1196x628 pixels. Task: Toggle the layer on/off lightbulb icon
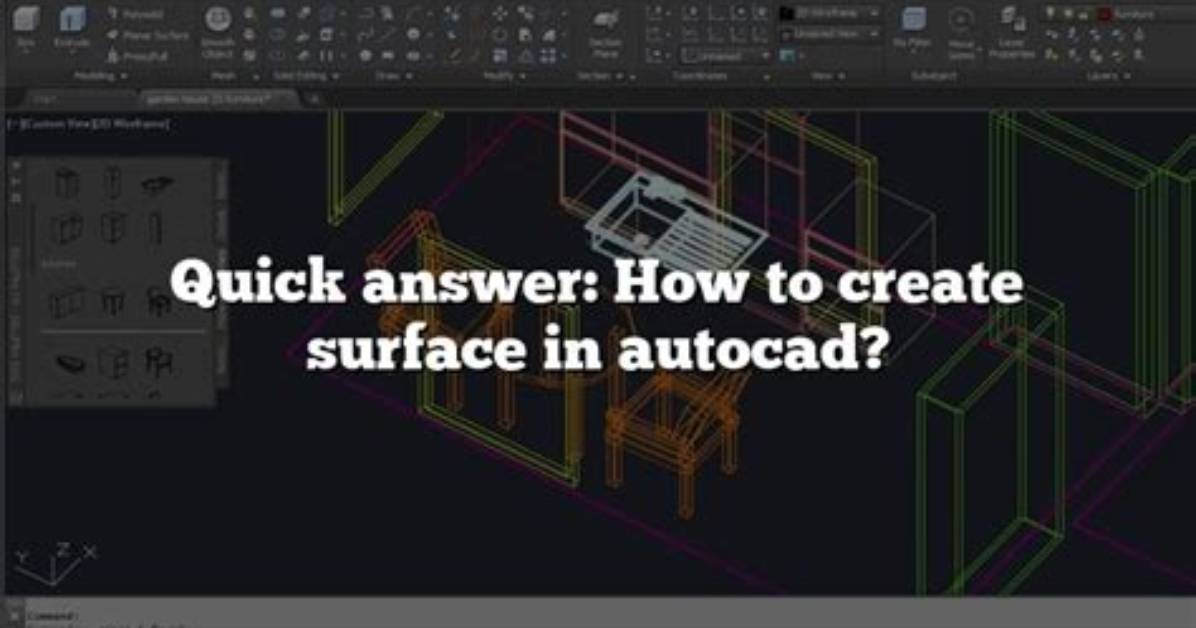(1050, 14)
